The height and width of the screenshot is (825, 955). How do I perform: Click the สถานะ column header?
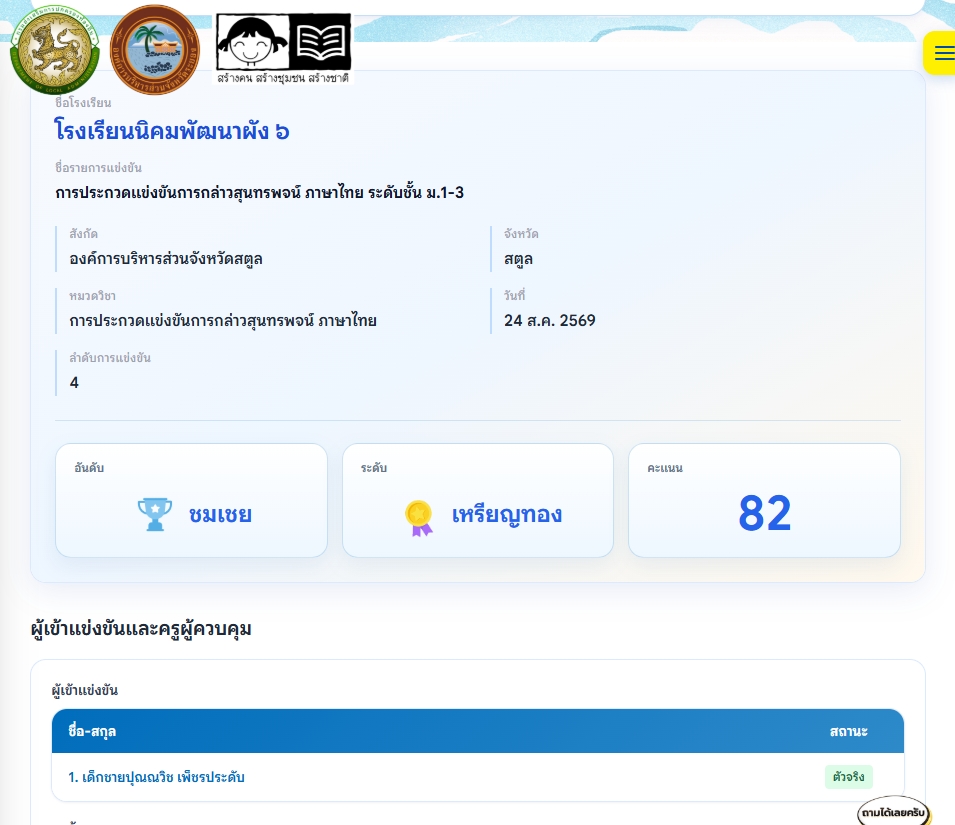tap(848, 731)
